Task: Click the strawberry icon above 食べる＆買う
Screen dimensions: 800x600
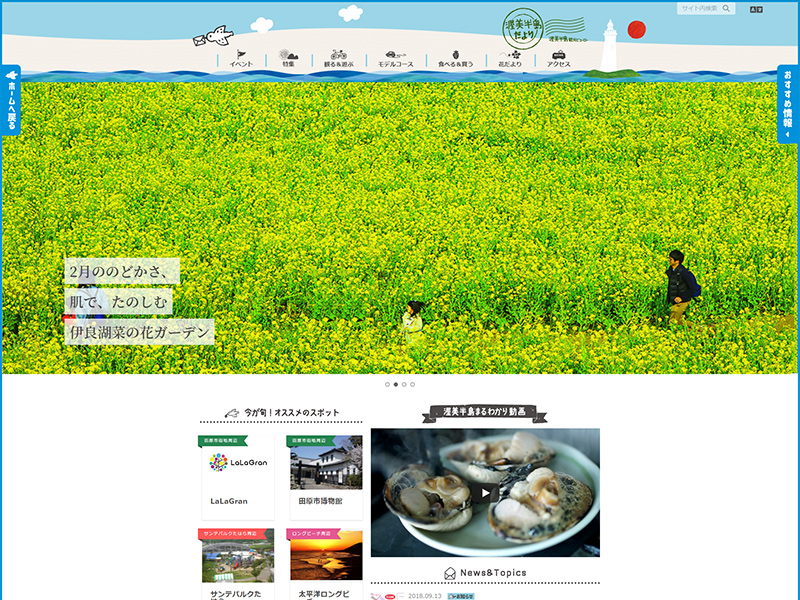Action: (456, 55)
